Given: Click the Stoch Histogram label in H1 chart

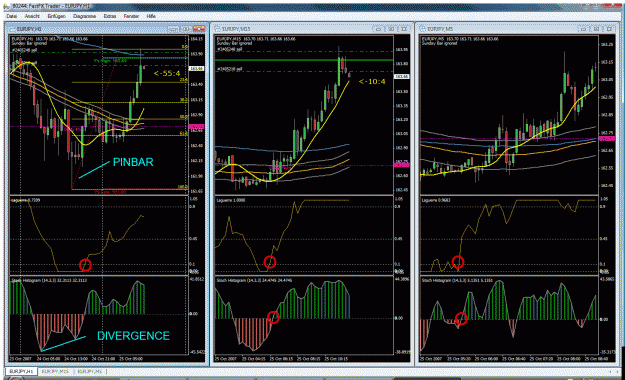Looking at the screenshot, I should coord(49,280).
